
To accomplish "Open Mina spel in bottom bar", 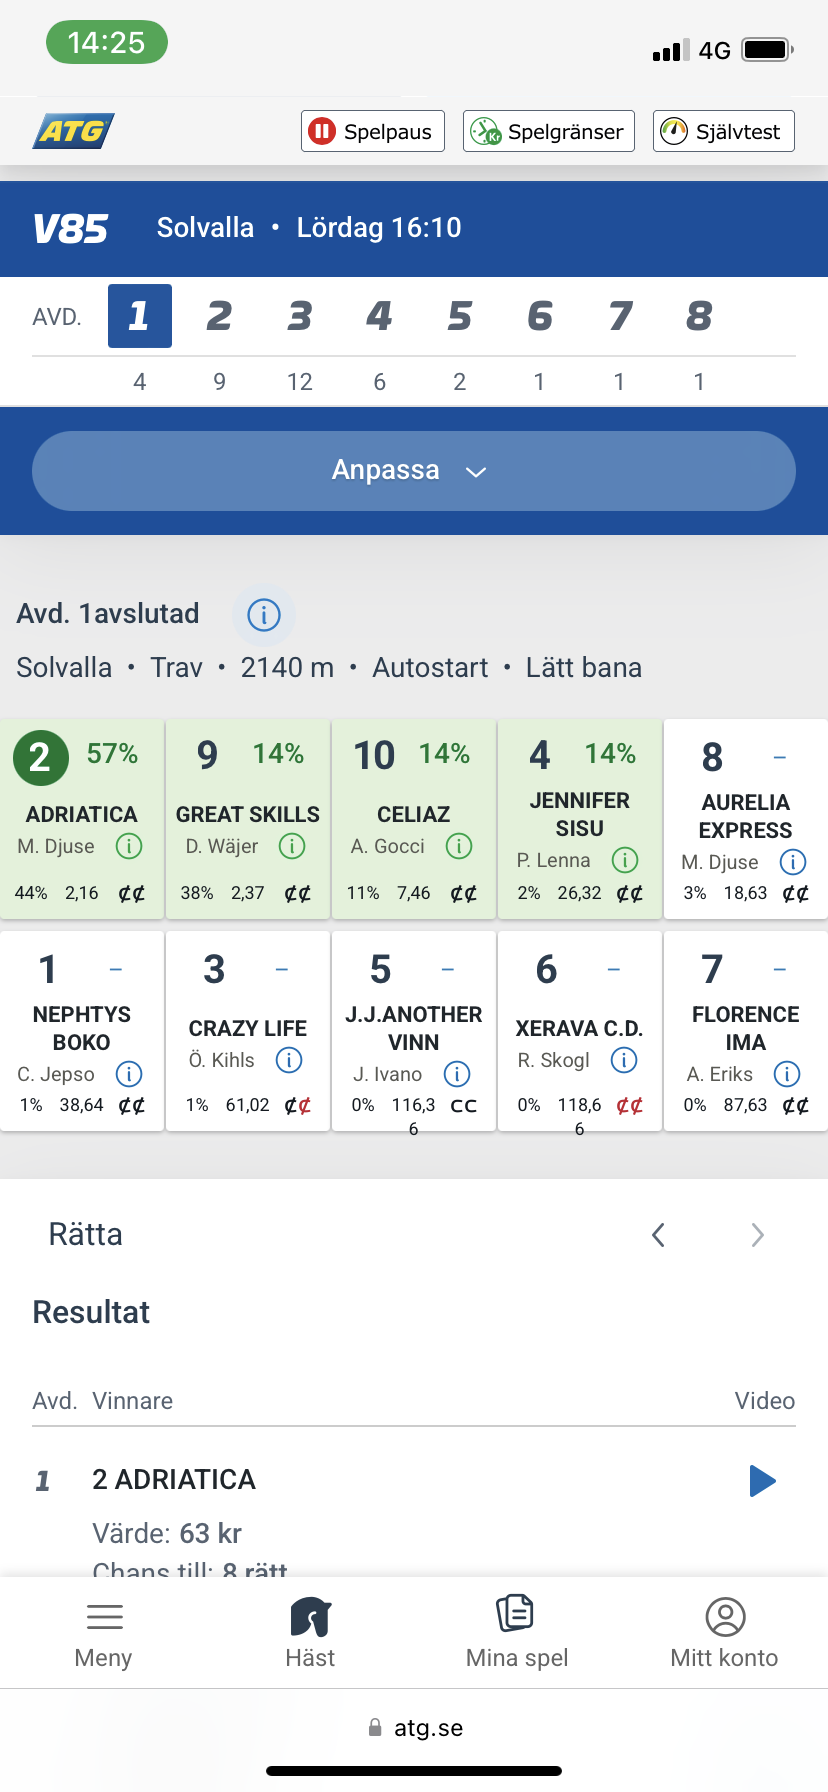I will click(x=516, y=1634).
